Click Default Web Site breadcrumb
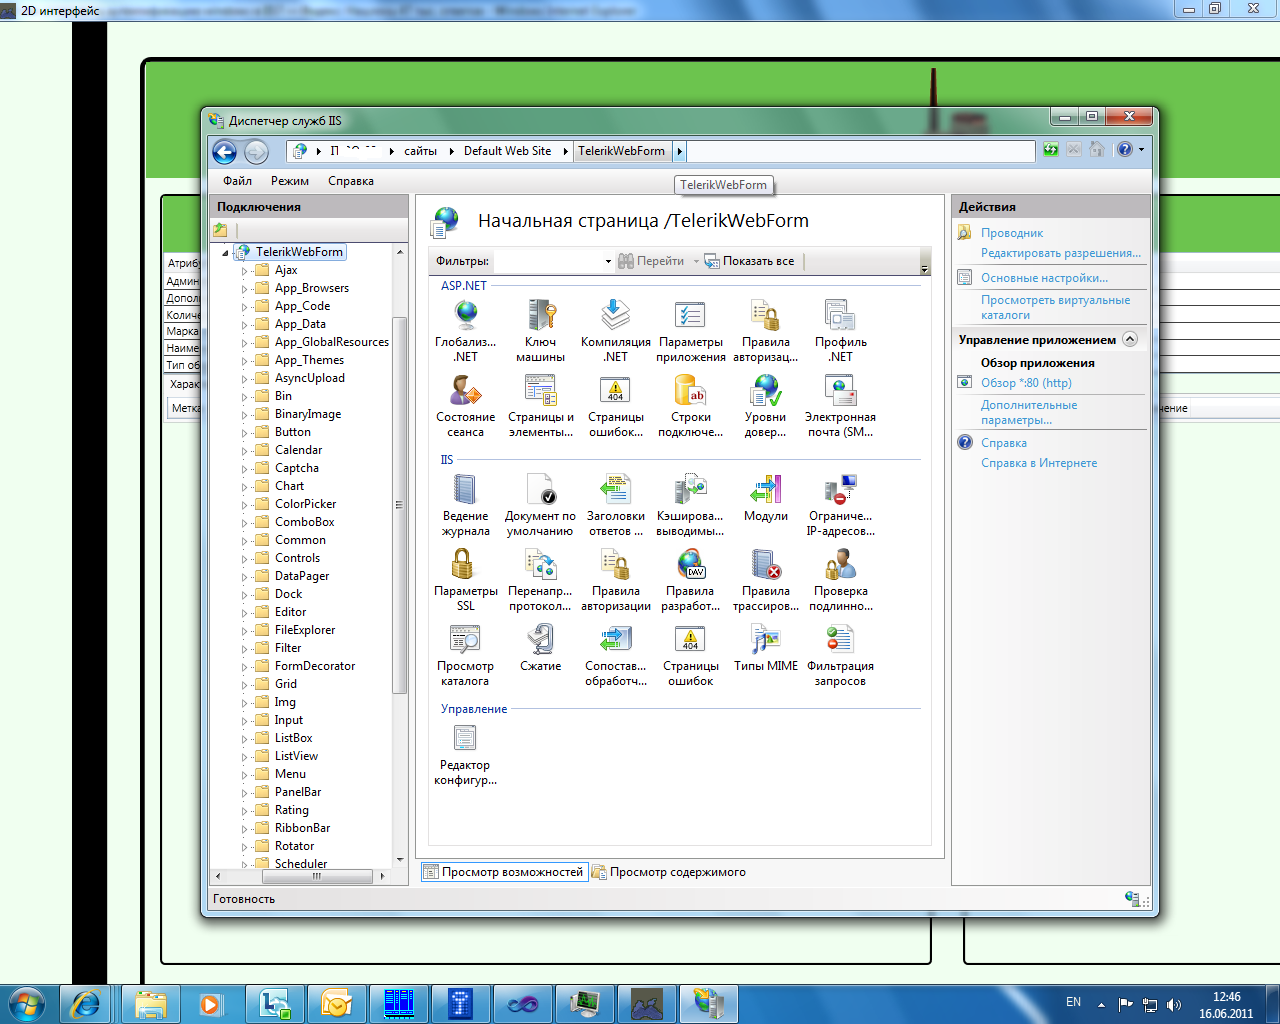1280x1024 pixels. pyautogui.click(x=508, y=151)
